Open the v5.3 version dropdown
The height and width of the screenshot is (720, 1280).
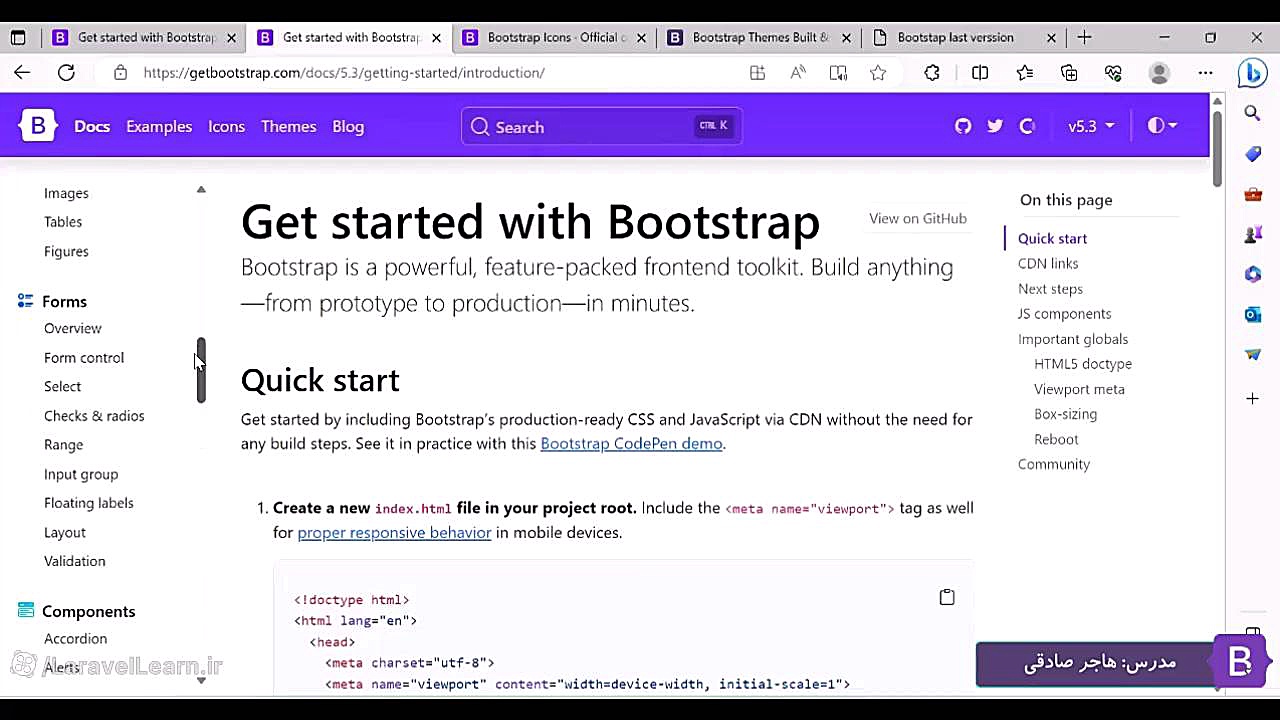point(1091,126)
